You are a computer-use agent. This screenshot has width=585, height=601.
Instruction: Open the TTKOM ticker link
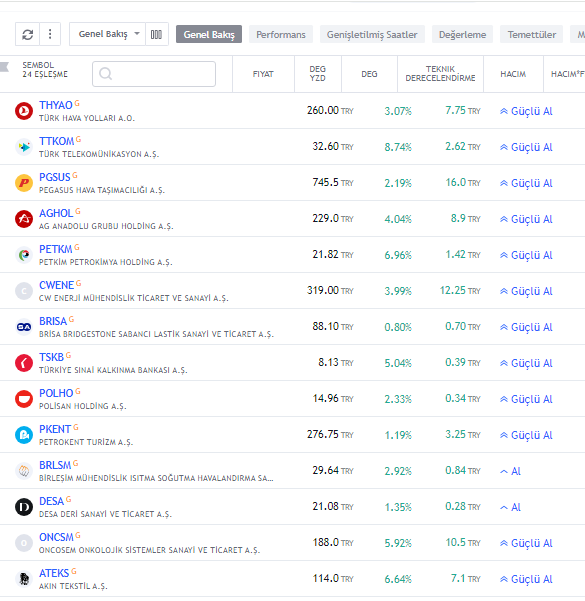coord(56,141)
